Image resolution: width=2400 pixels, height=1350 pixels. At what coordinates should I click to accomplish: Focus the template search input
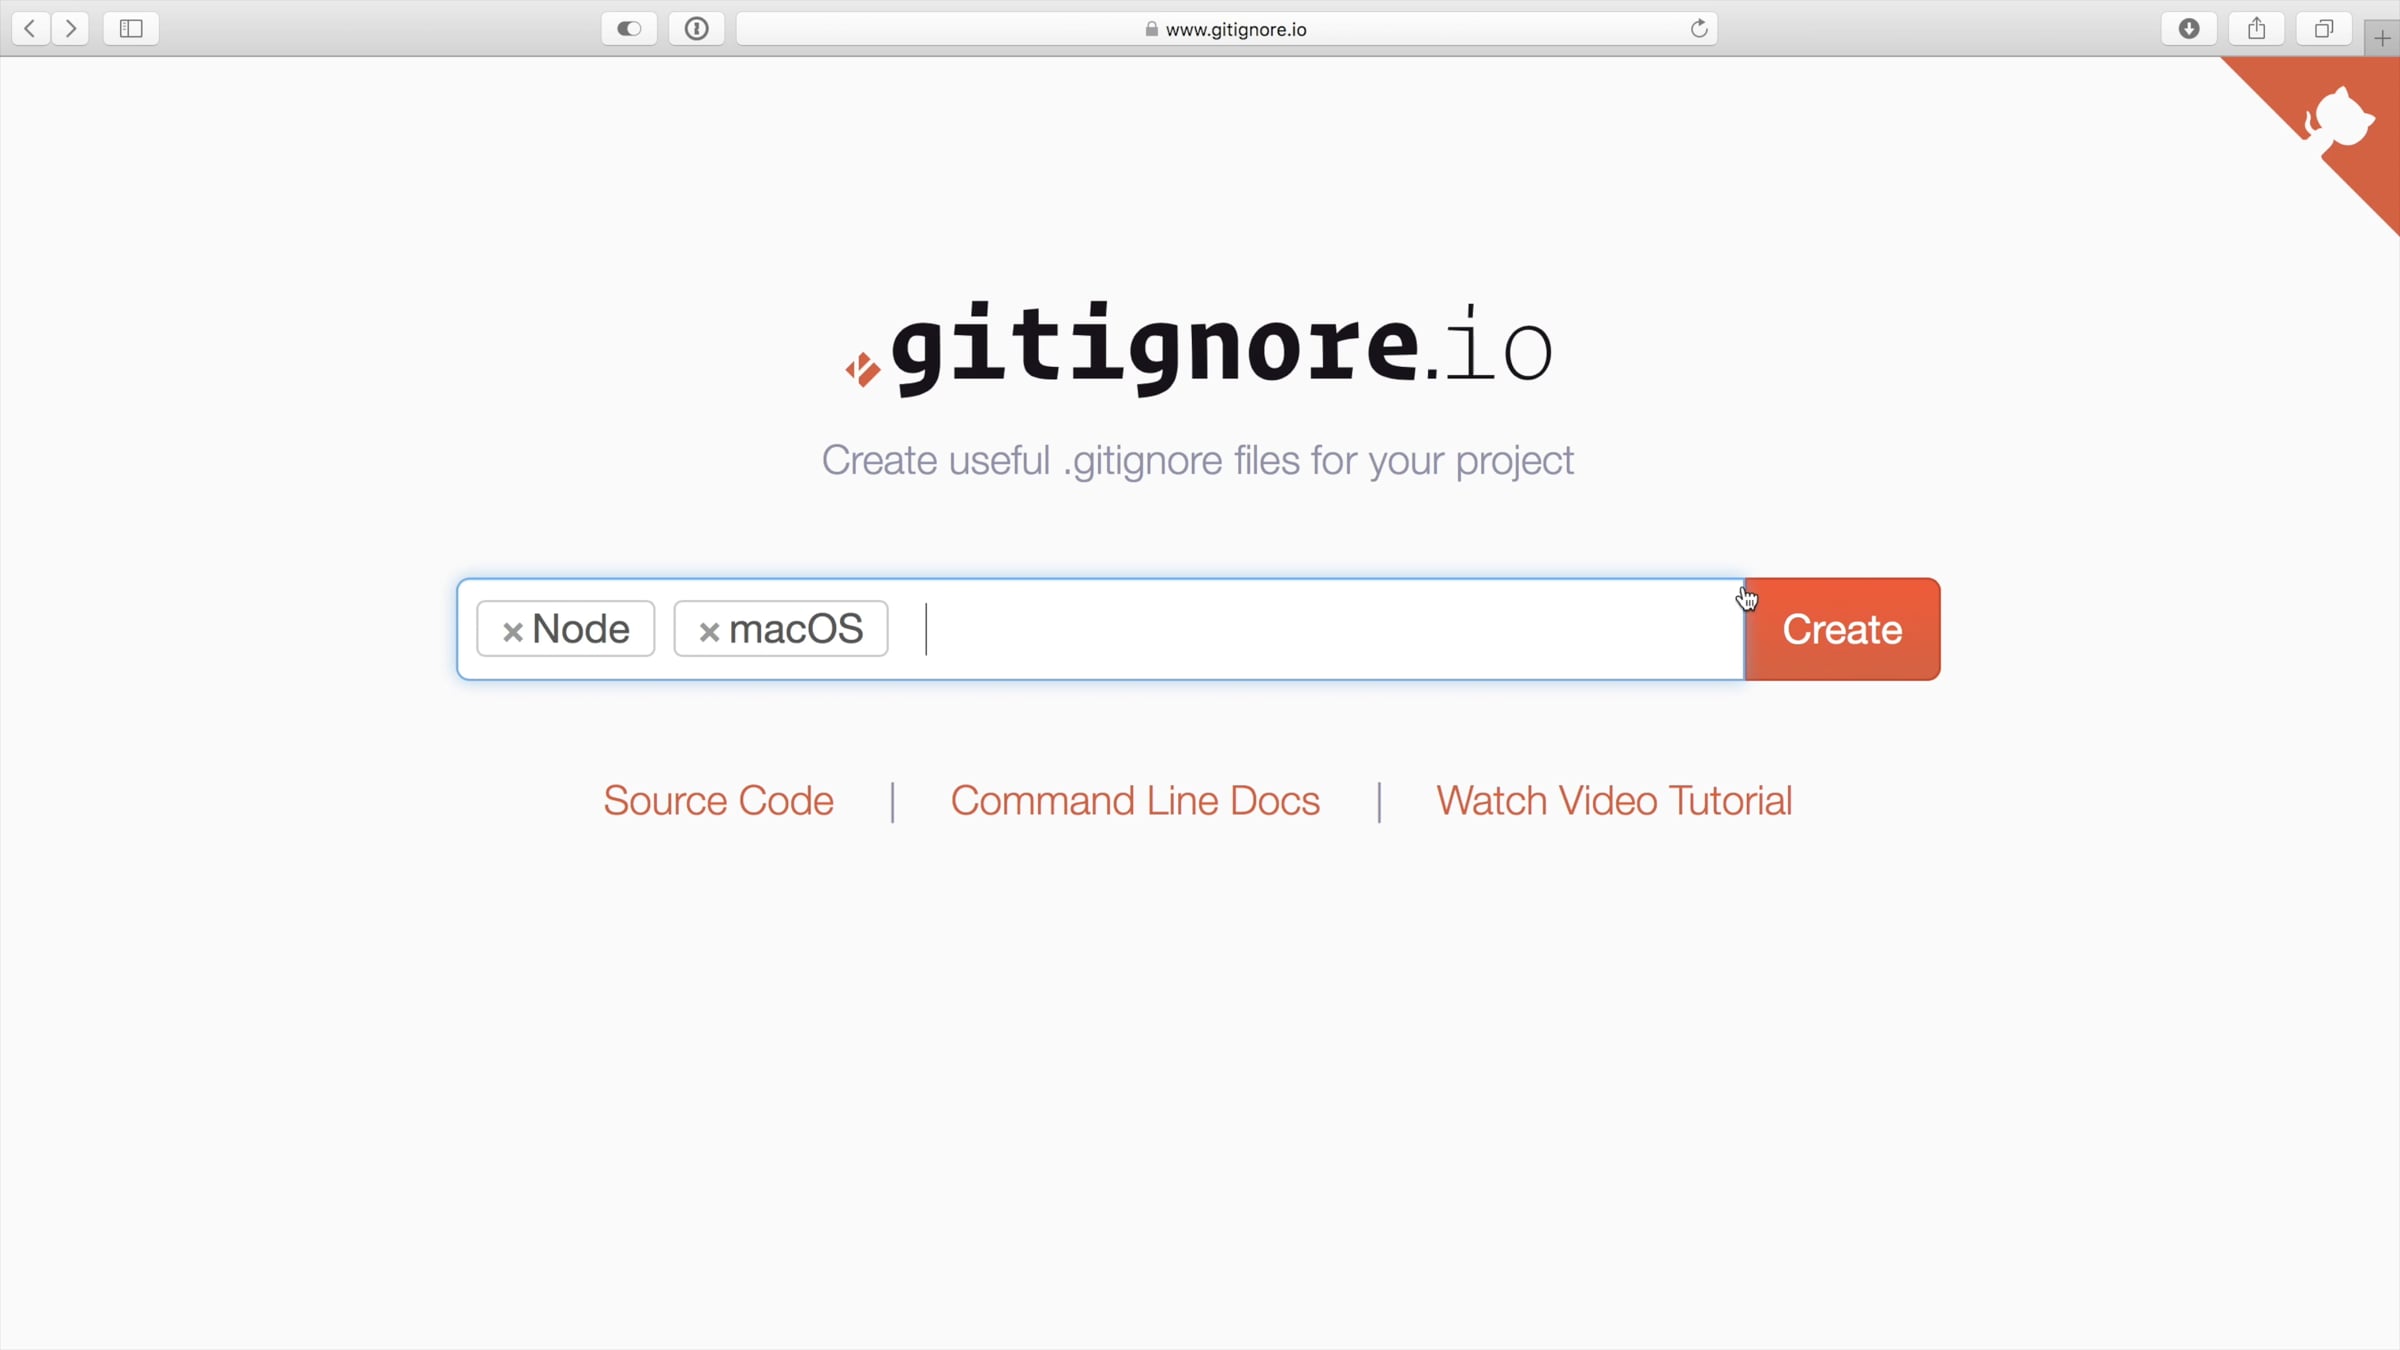tap(1300, 629)
